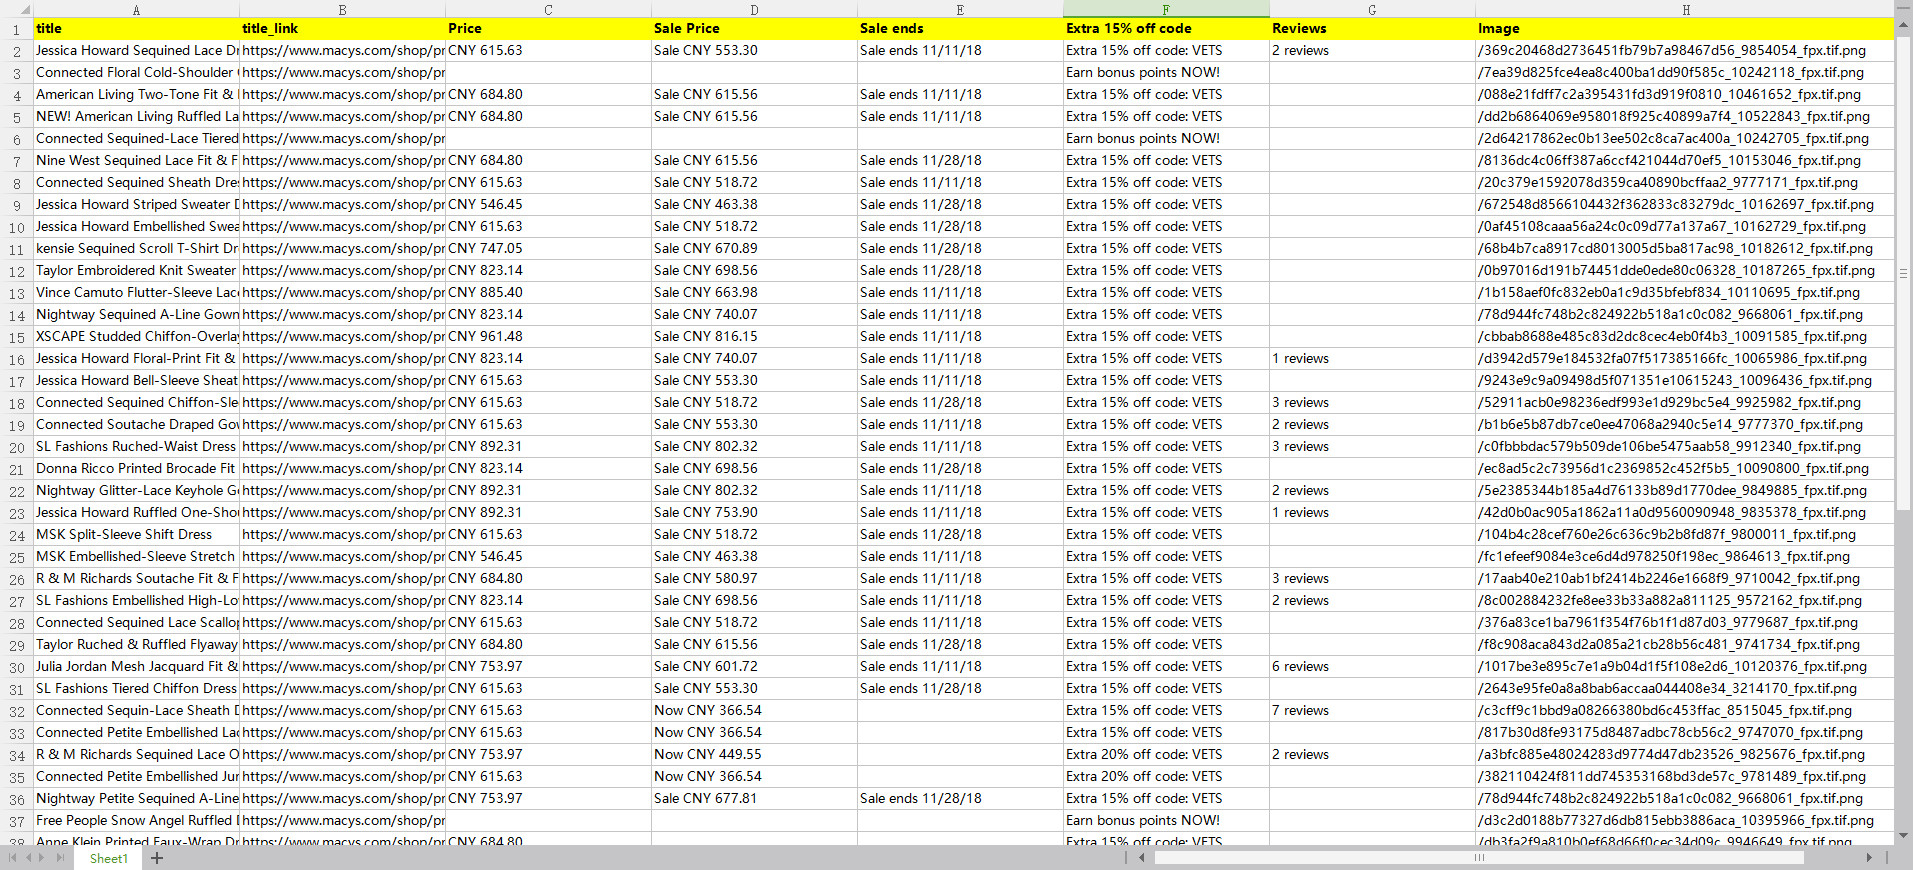Select price cell 'CNY 885.40'
This screenshot has width=1913, height=870.
(x=548, y=293)
